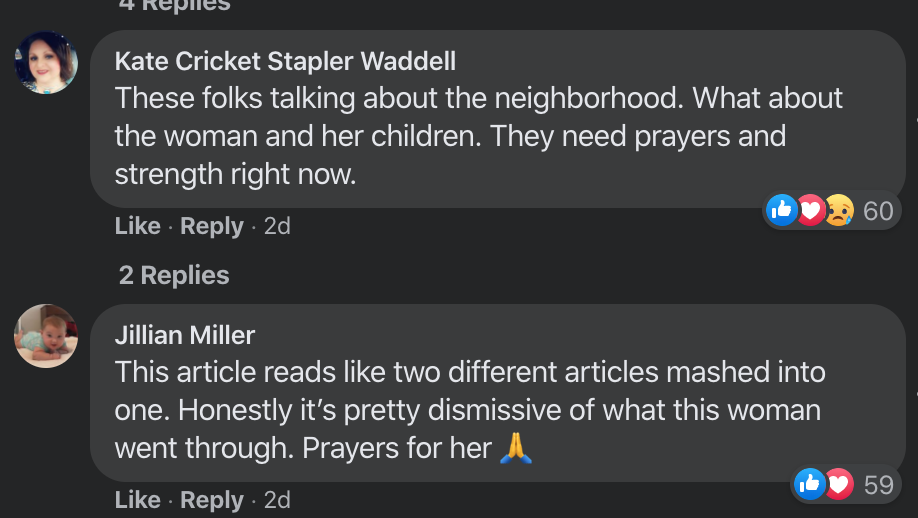Open Jillian Miller's name link
The height and width of the screenshot is (518, 918).
tap(185, 335)
